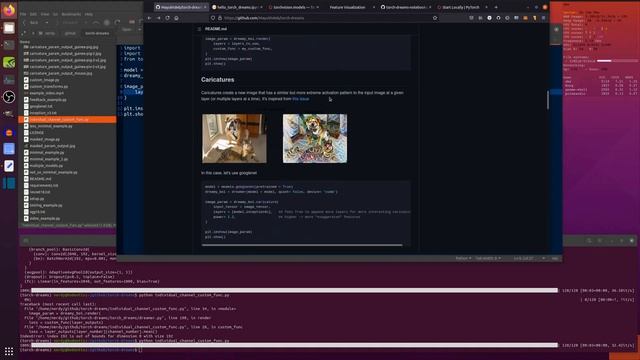This screenshot has width=640, height=360.
Task: Click the terminal search icon
Action: tap(589, 241)
